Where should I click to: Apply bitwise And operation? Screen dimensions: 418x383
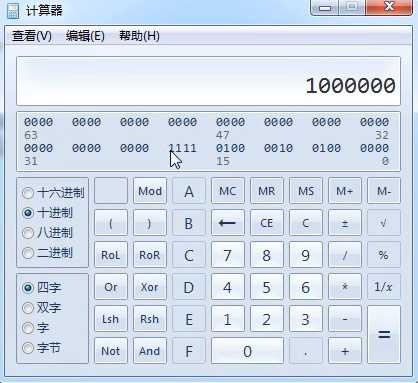click(150, 351)
